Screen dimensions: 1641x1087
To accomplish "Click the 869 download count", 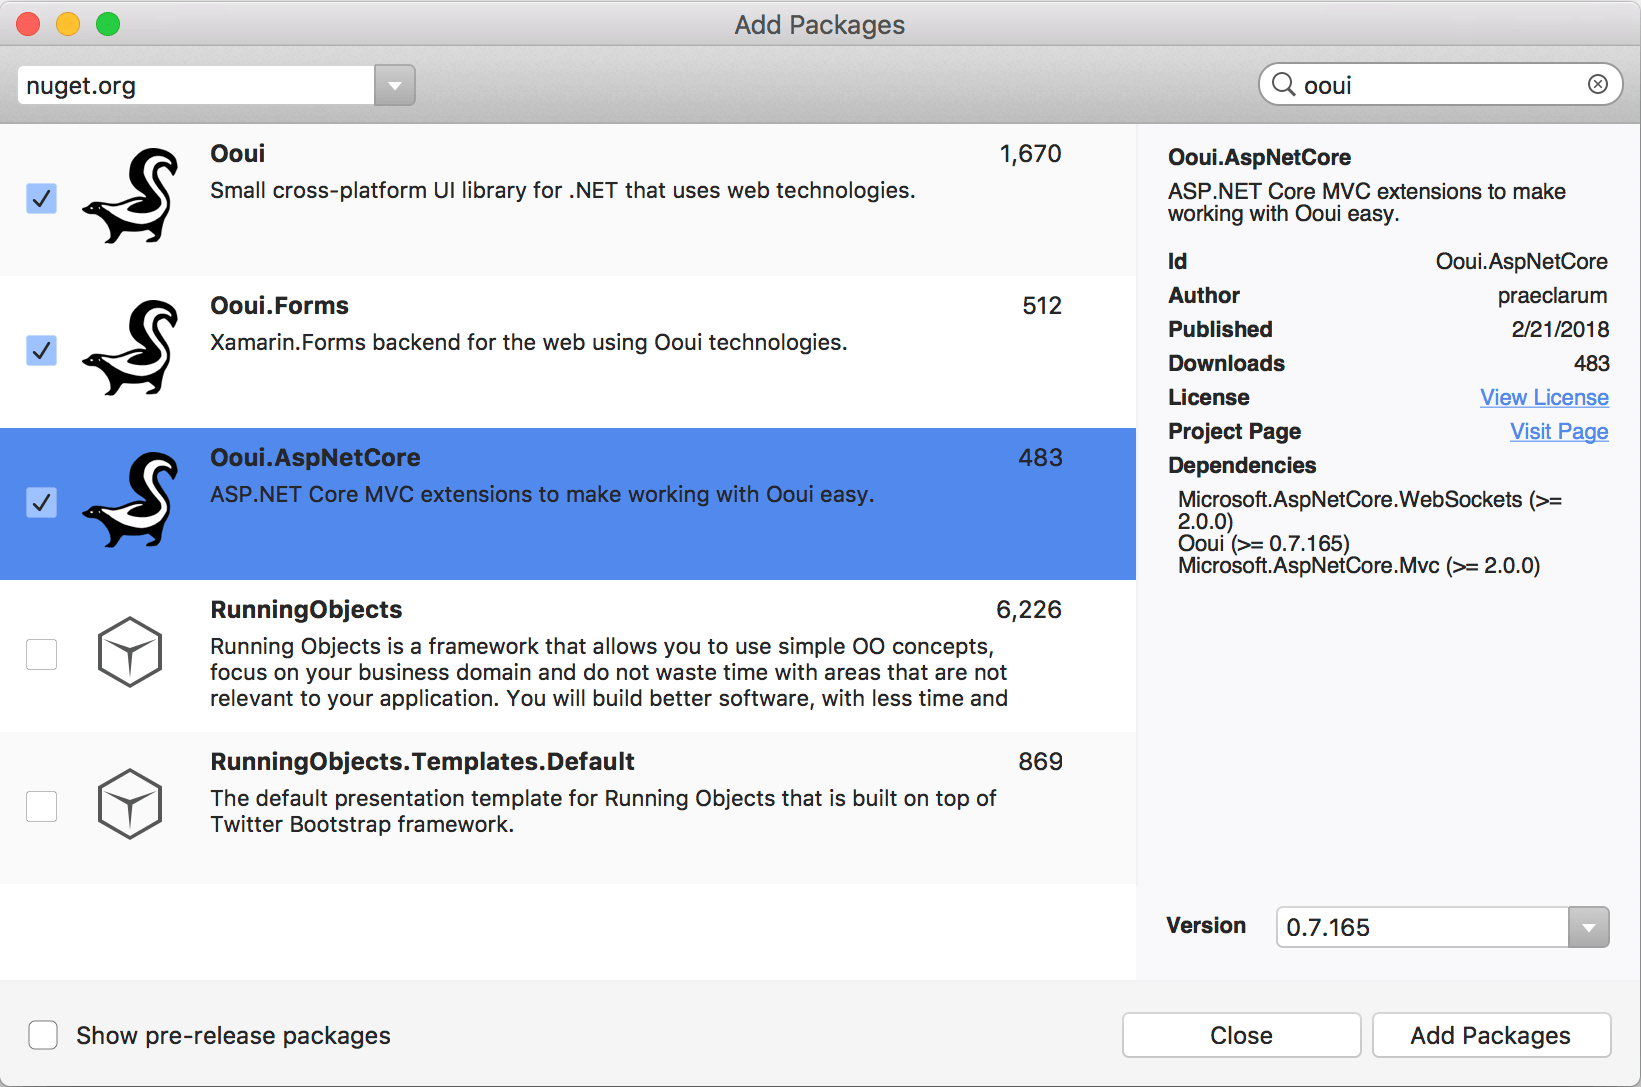I will point(1040,761).
